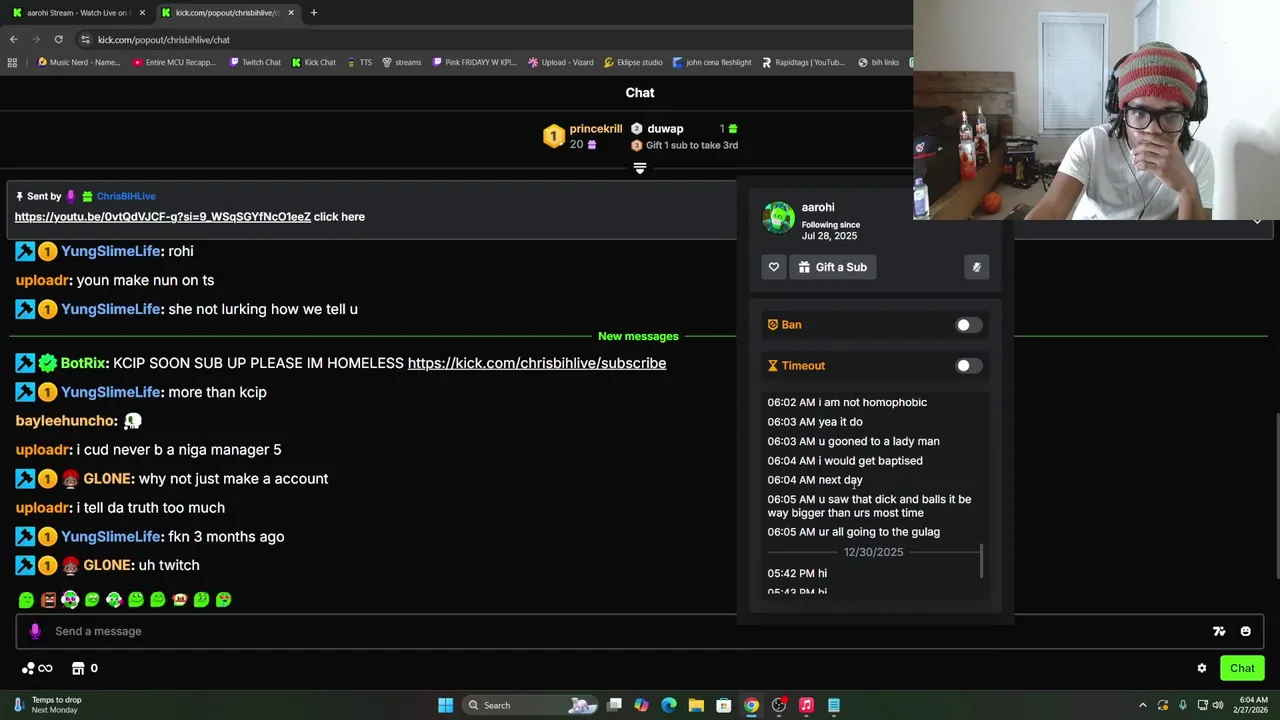Select the kick.com popout chat tab
This screenshot has width=1280, height=720.
point(226,12)
